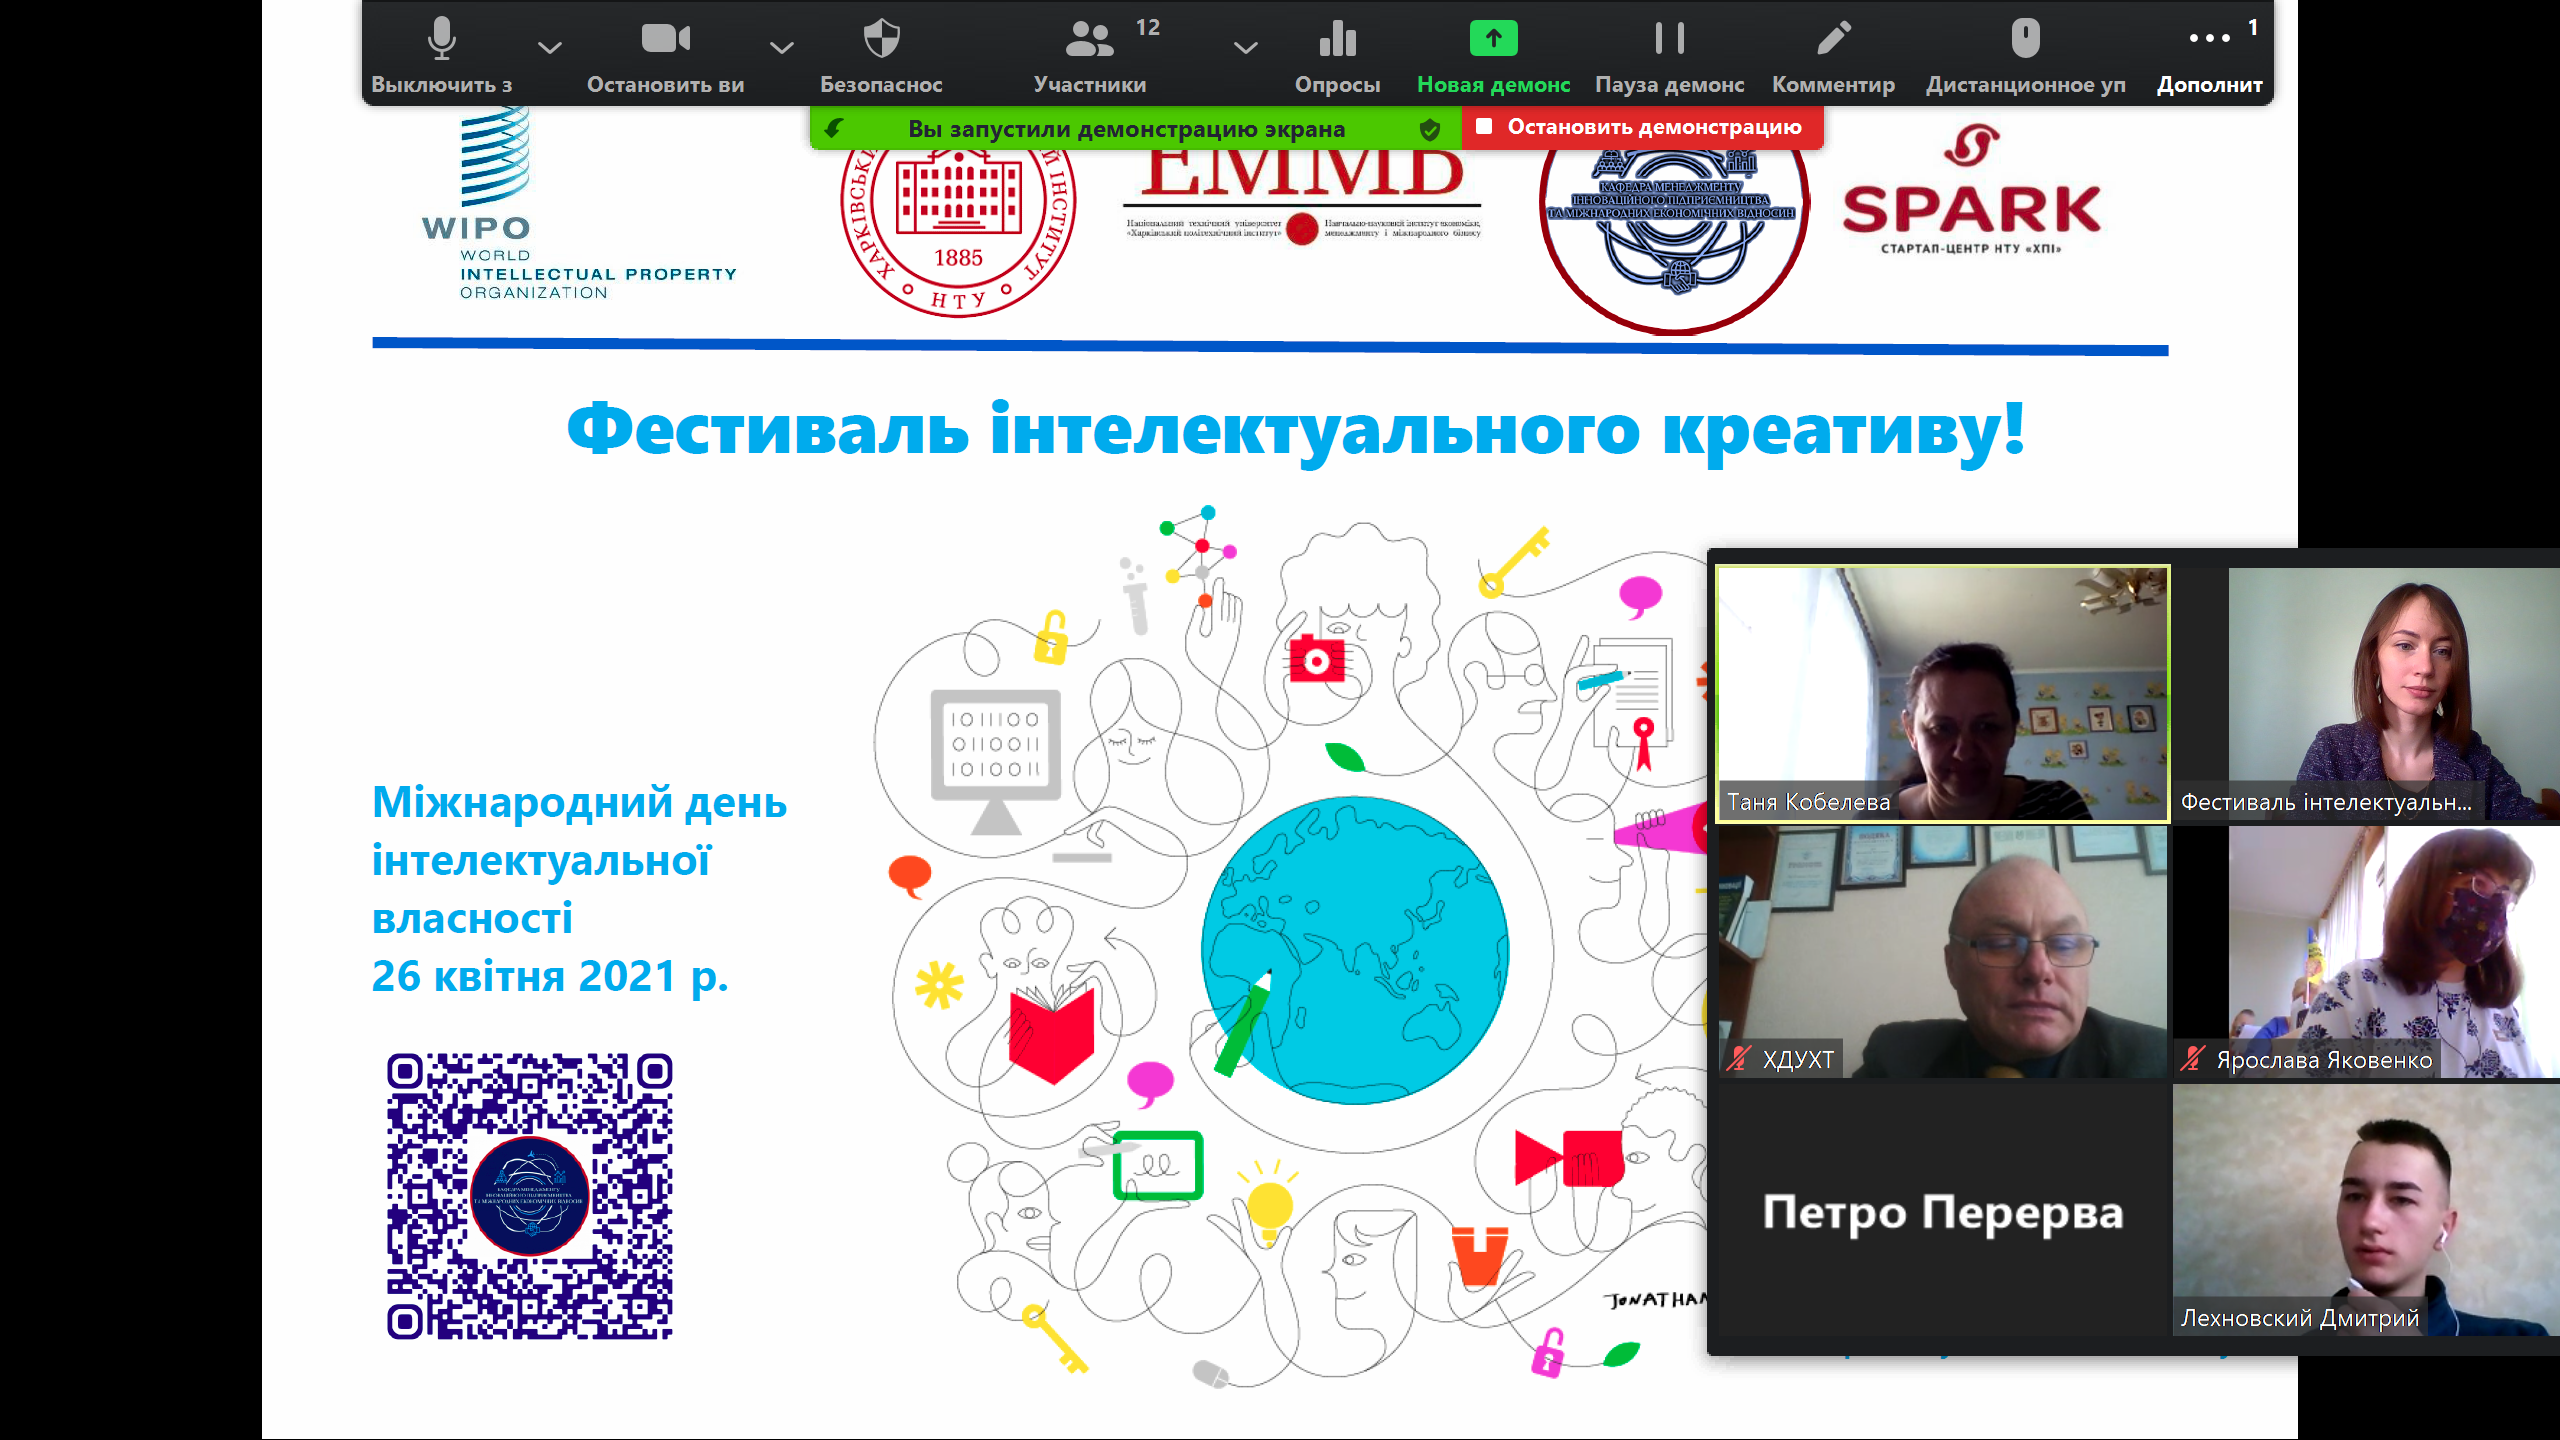
Task: Click the 12 participants count
Action: click(1148, 27)
